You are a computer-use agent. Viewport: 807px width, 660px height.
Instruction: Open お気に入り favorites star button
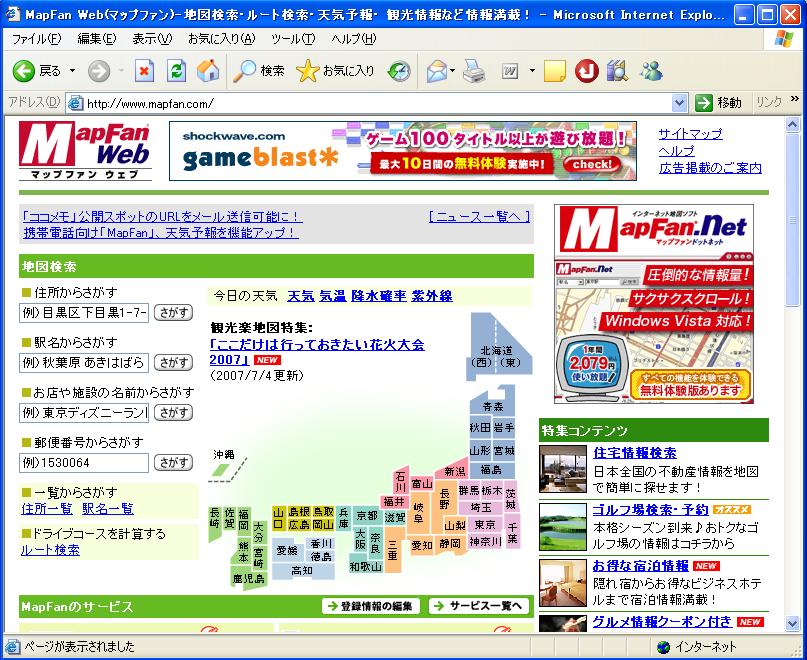[x=335, y=71]
